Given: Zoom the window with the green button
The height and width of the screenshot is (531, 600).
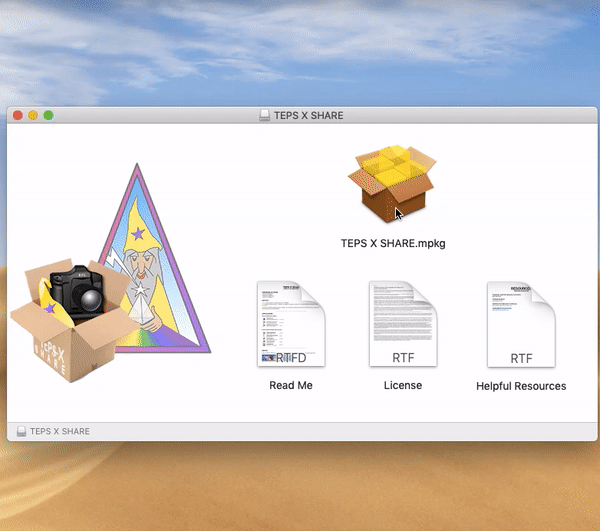Looking at the screenshot, I should click(x=48, y=115).
